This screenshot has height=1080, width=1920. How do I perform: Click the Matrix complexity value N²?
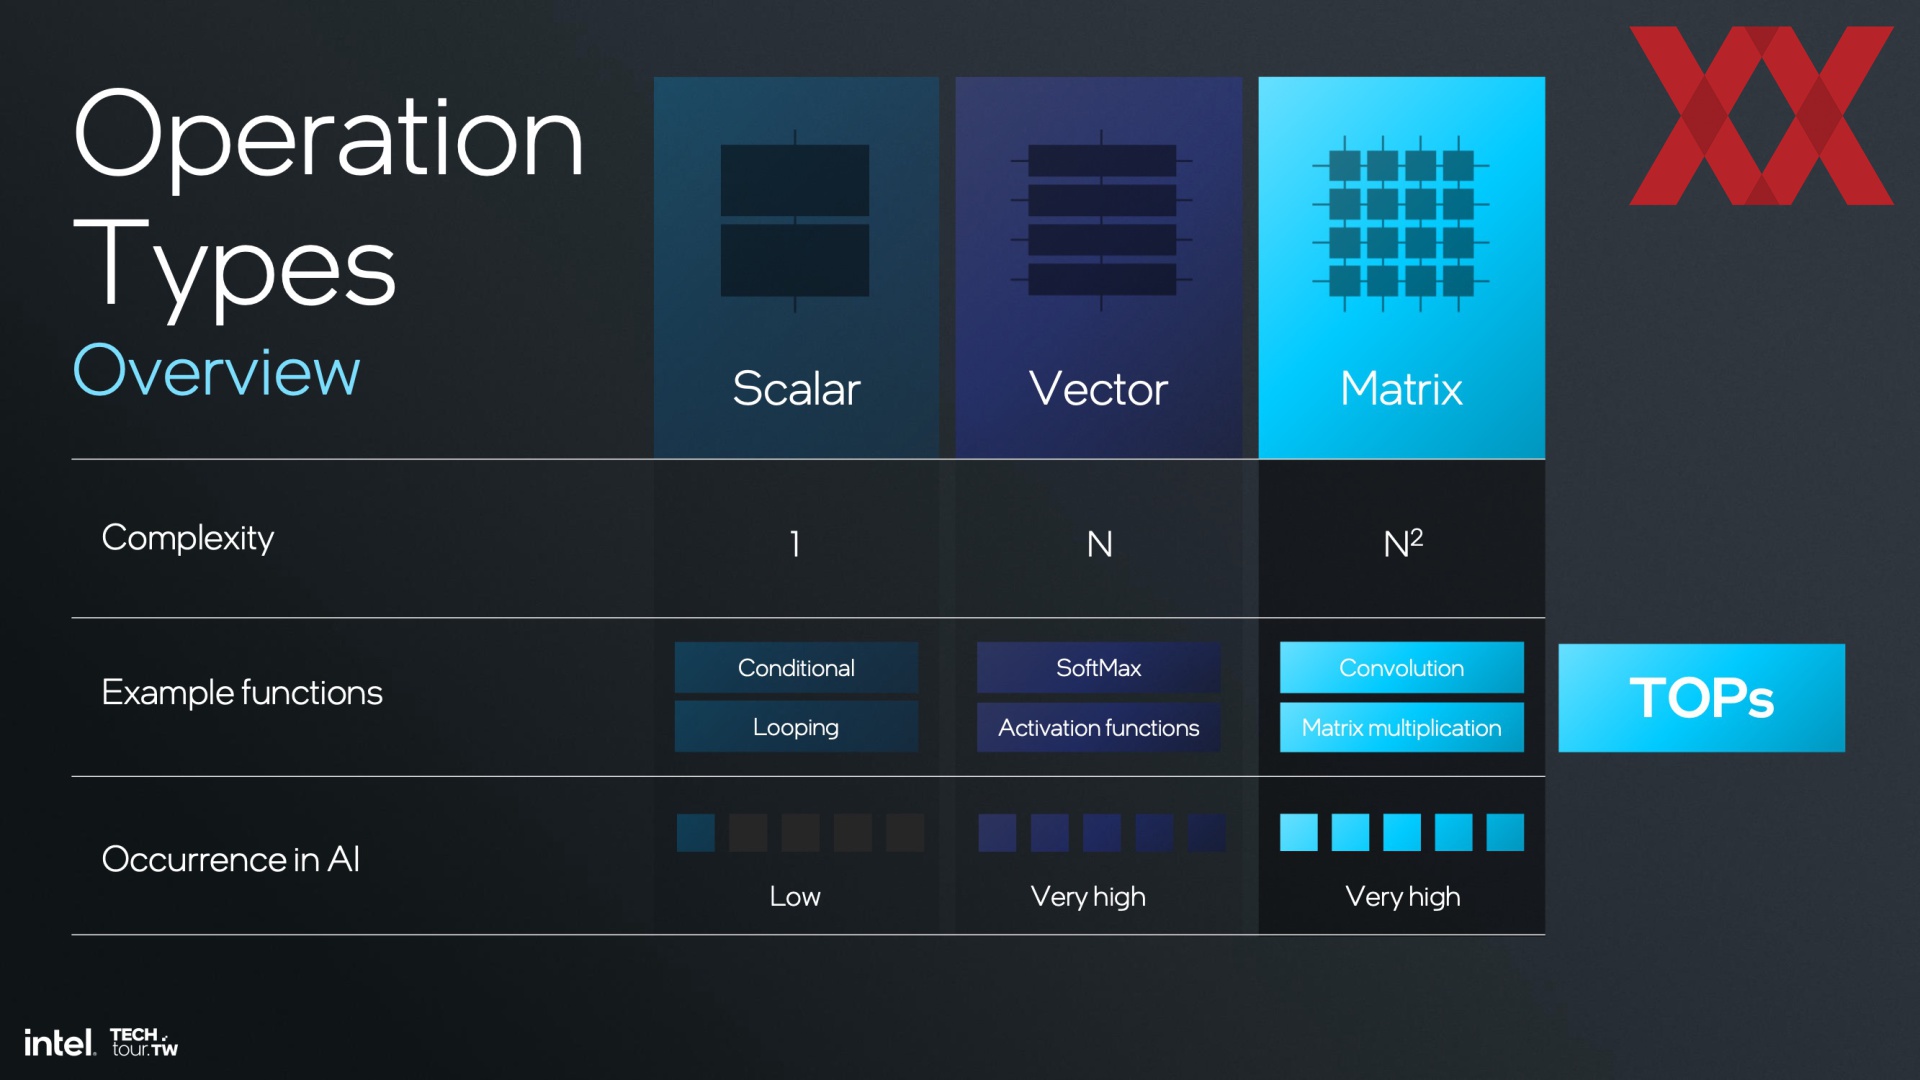(1403, 543)
